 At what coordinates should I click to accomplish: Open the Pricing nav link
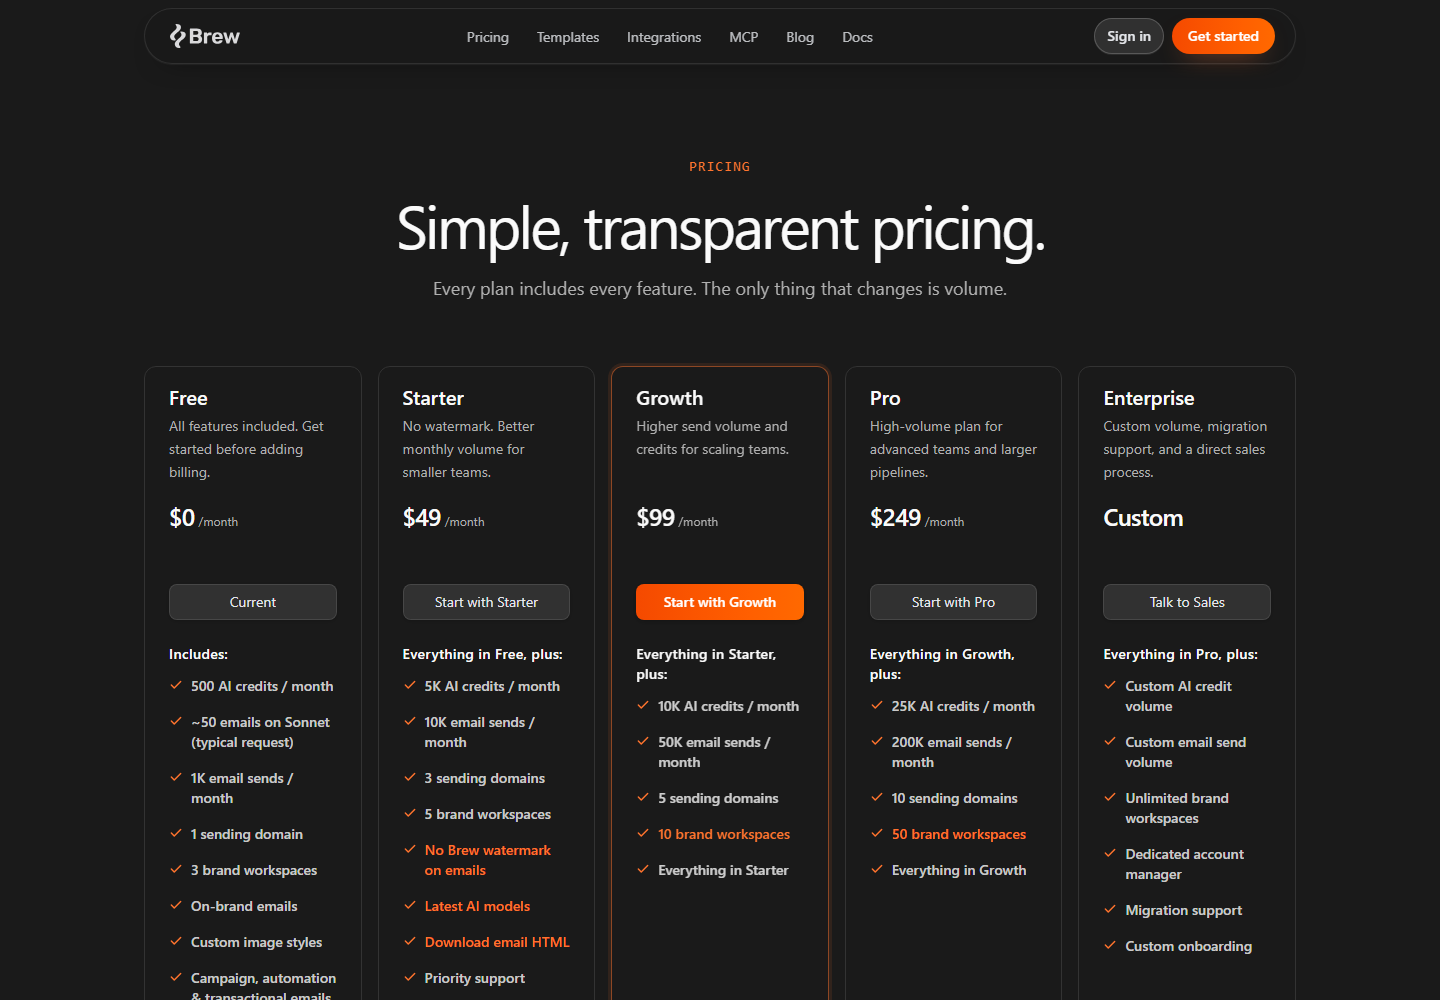tap(488, 37)
